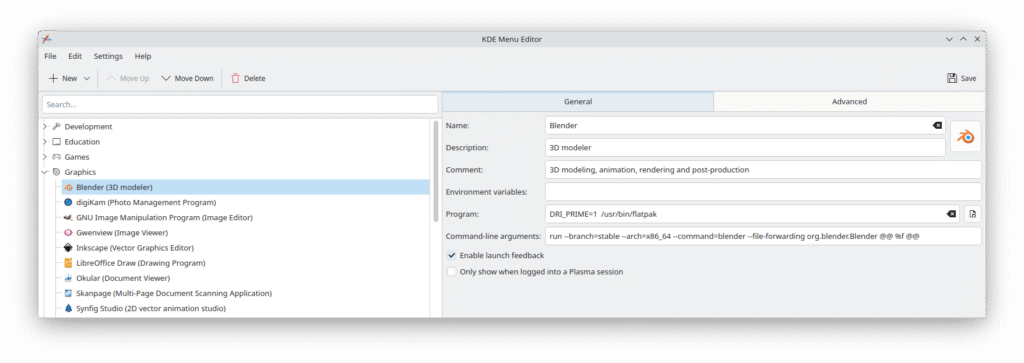The image size is (1024, 363).
Task: Open the File menu
Action: click(50, 56)
